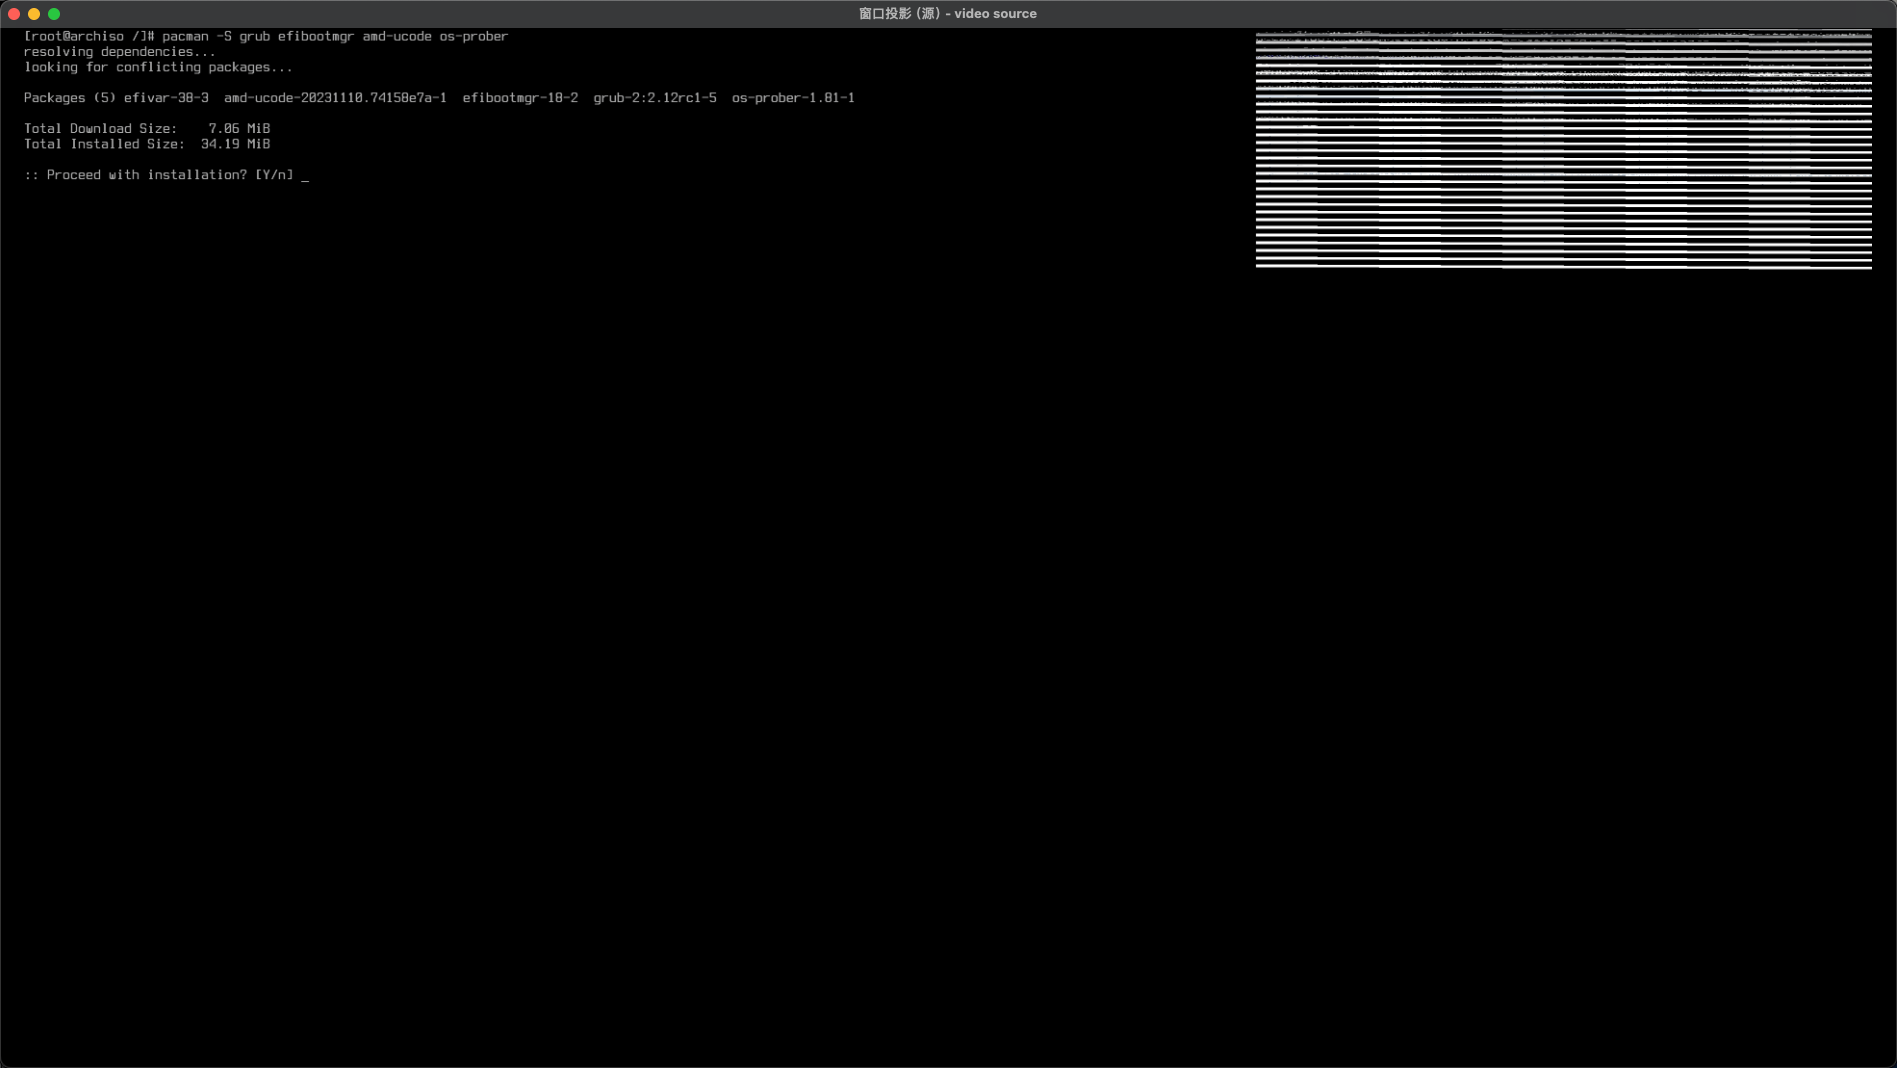Click the Total Installed Size value 34.19 MiB

pyautogui.click(x=235, y=144)
